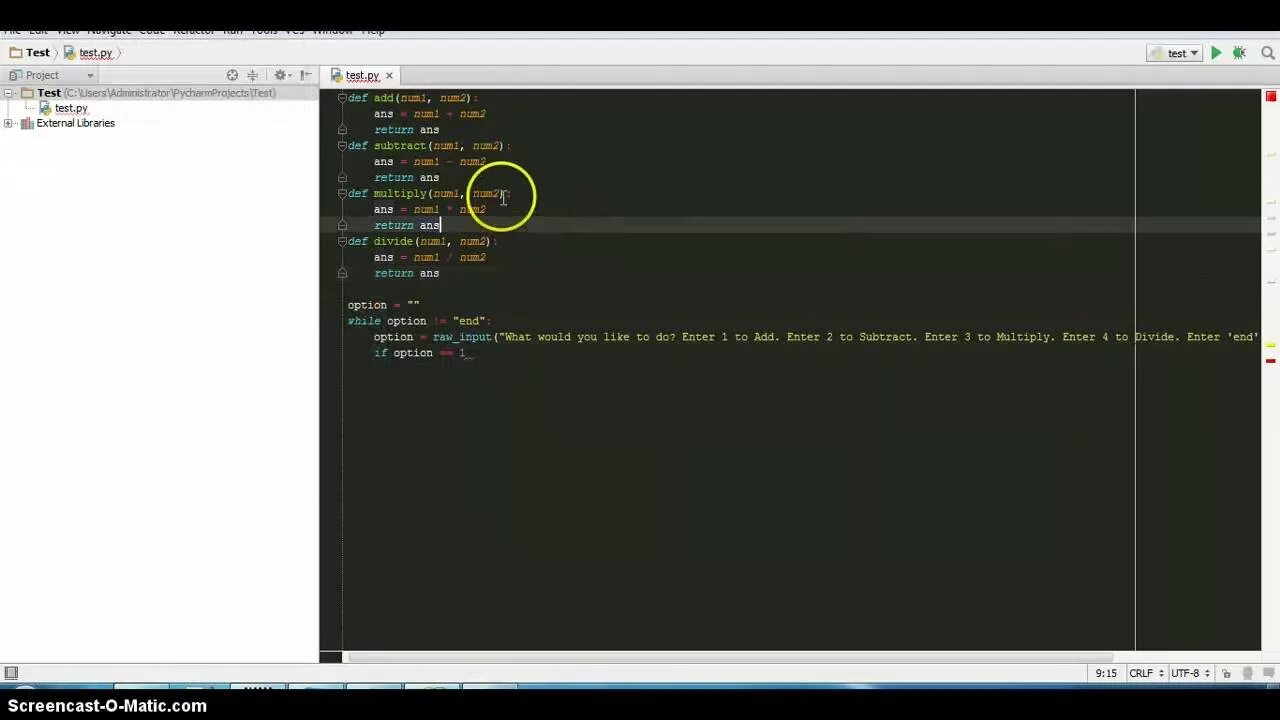This screenshot has height=720, width=1280.
Task: Open the CRLF line separator selector
Action: tap(1146, 674)
